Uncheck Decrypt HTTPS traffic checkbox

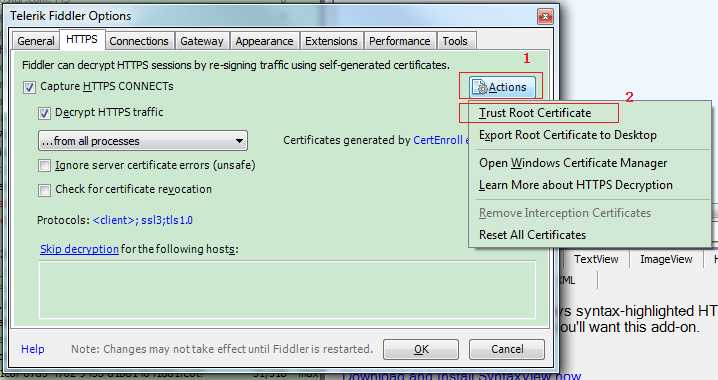(44, 113)
